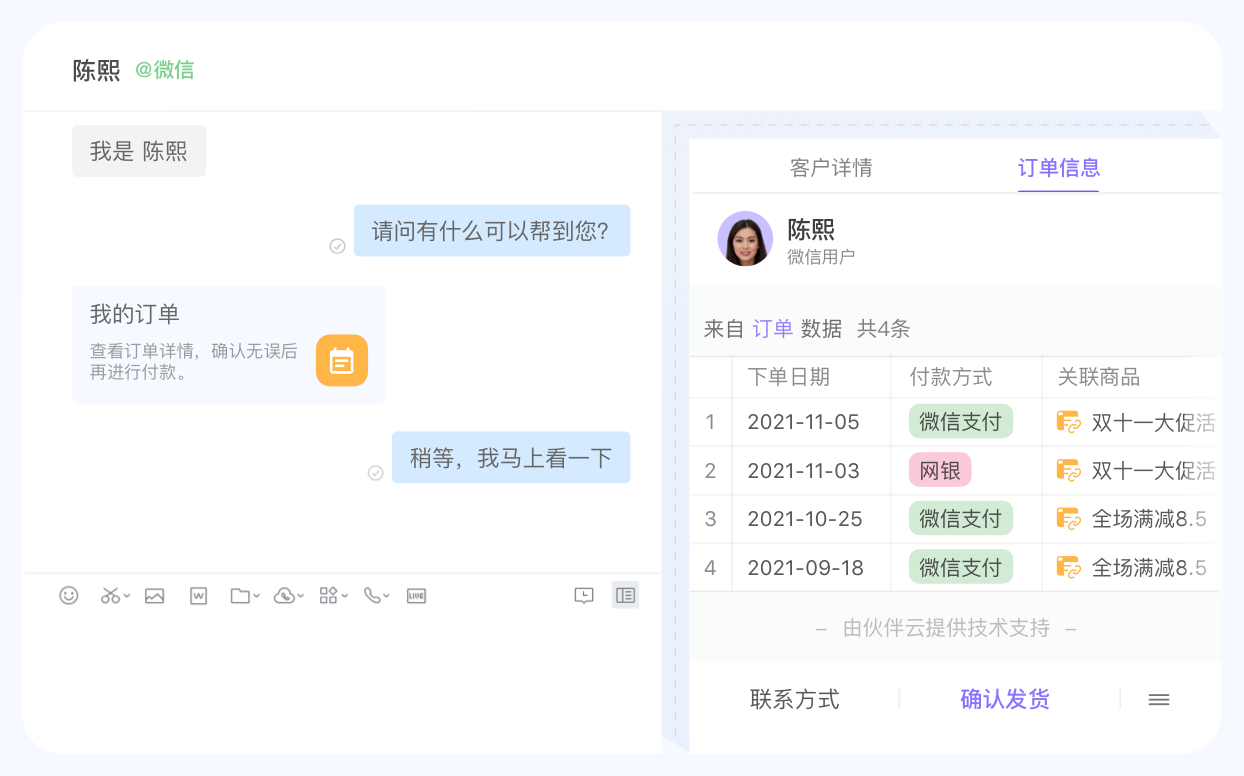Viewport: 1244px width, 776px height.
Task: Toggle the sidebar panel icon
Action: pyautogui.click(x=625, y=596)
